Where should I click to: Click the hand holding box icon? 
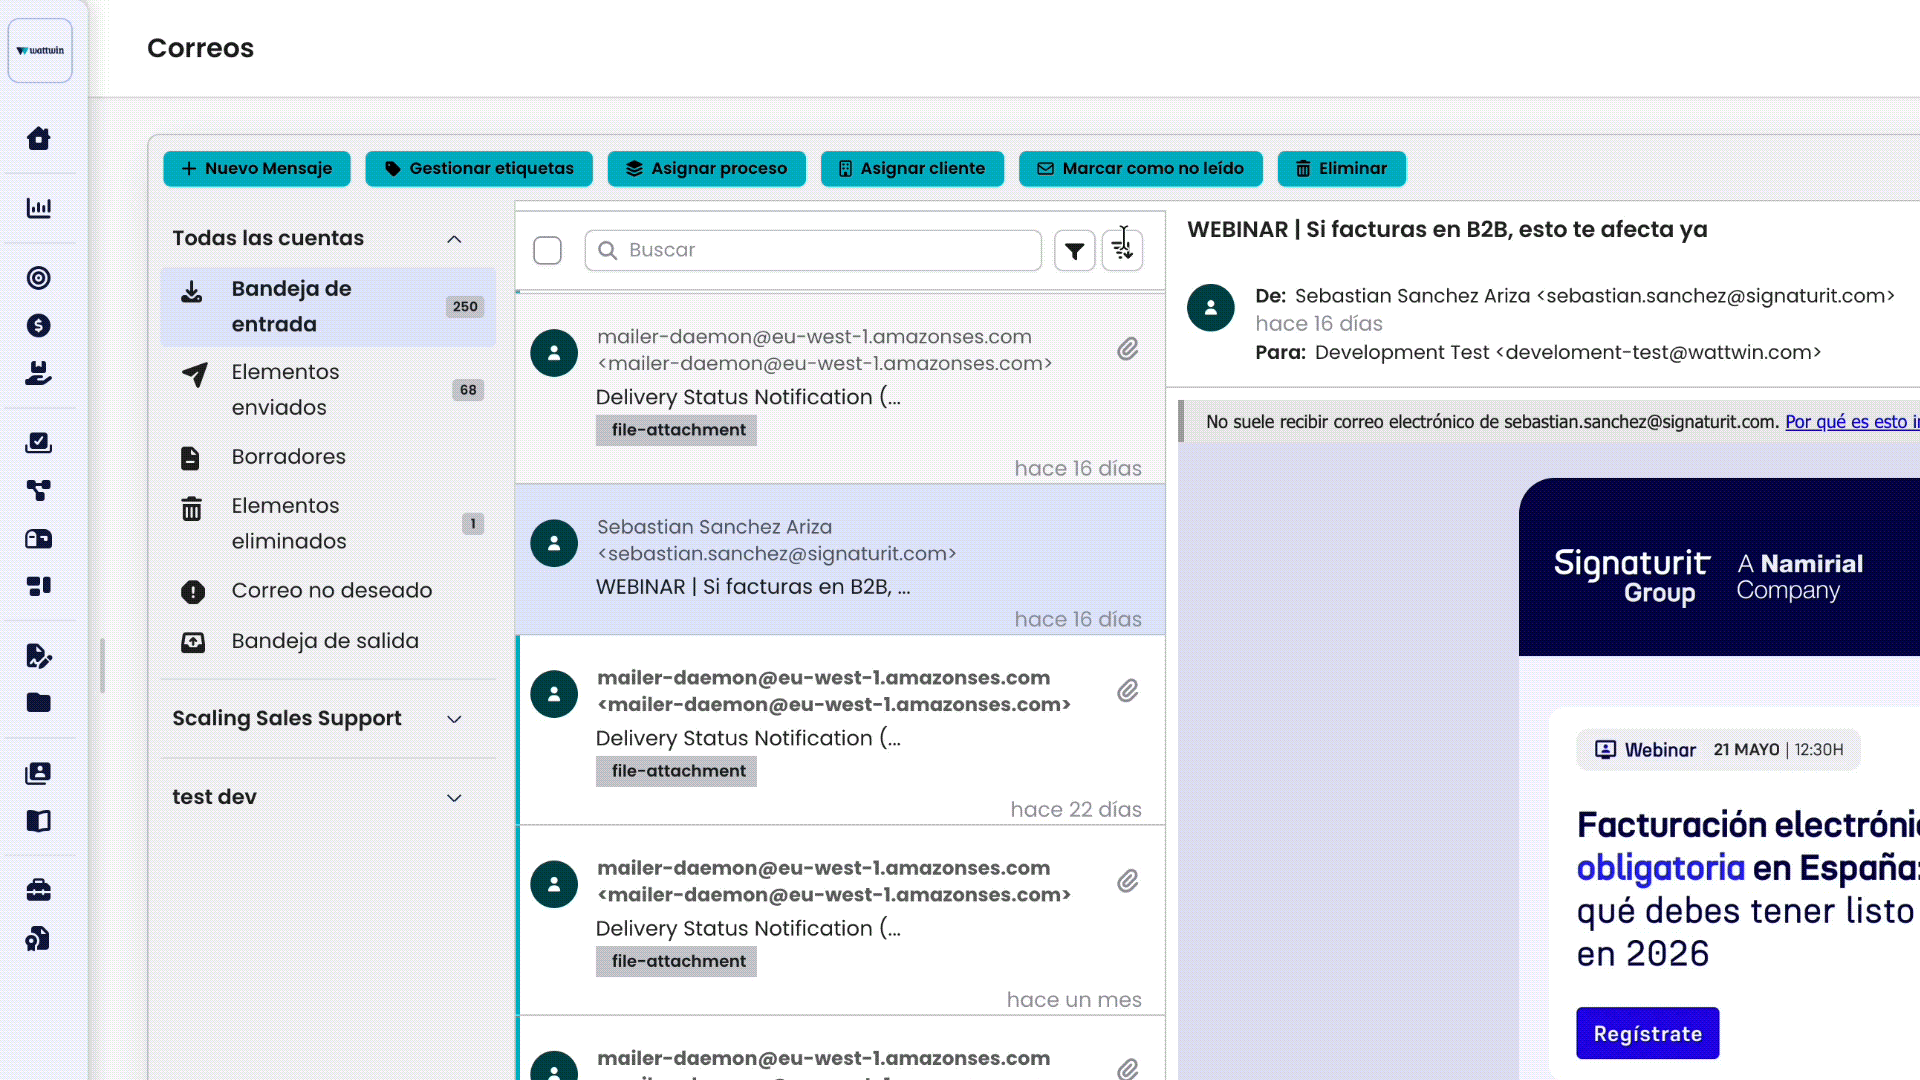[39, 373]
